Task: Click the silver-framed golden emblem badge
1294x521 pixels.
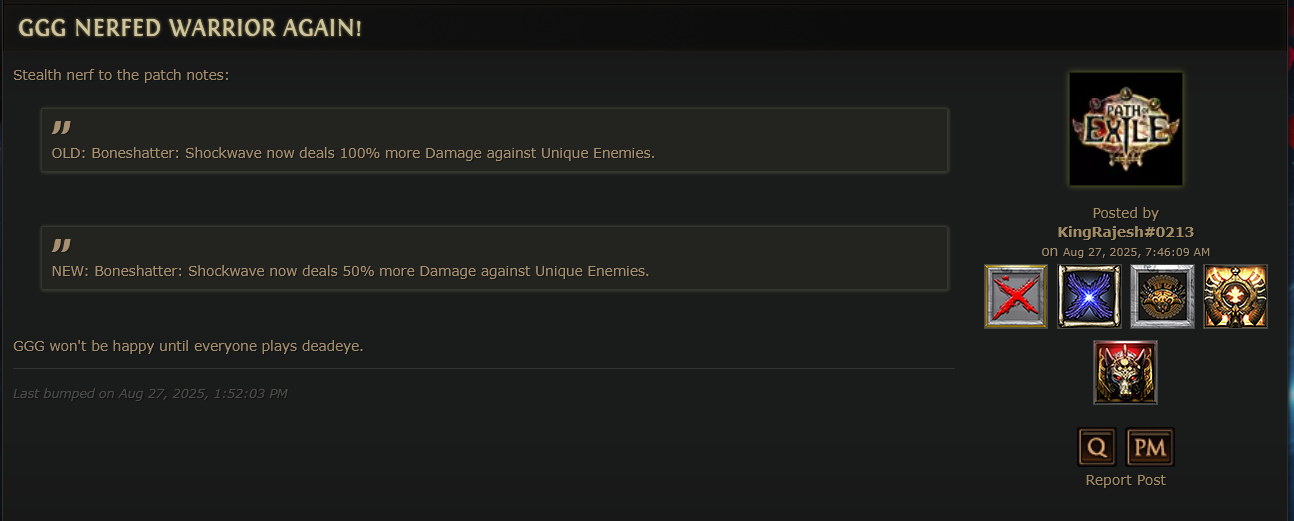Action: point(1162,297)
